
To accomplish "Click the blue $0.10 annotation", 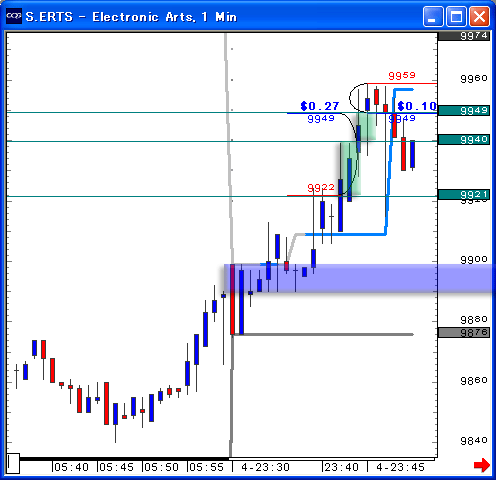I will coord(417,106).
